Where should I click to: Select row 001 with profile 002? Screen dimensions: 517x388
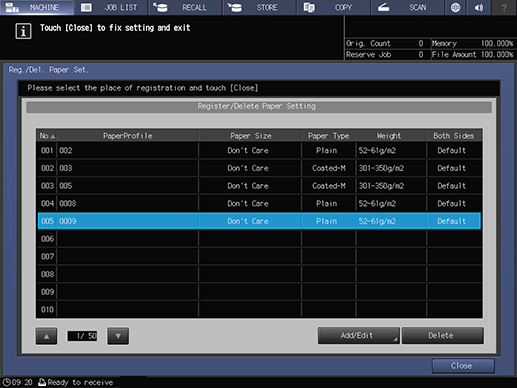(259, 150)
